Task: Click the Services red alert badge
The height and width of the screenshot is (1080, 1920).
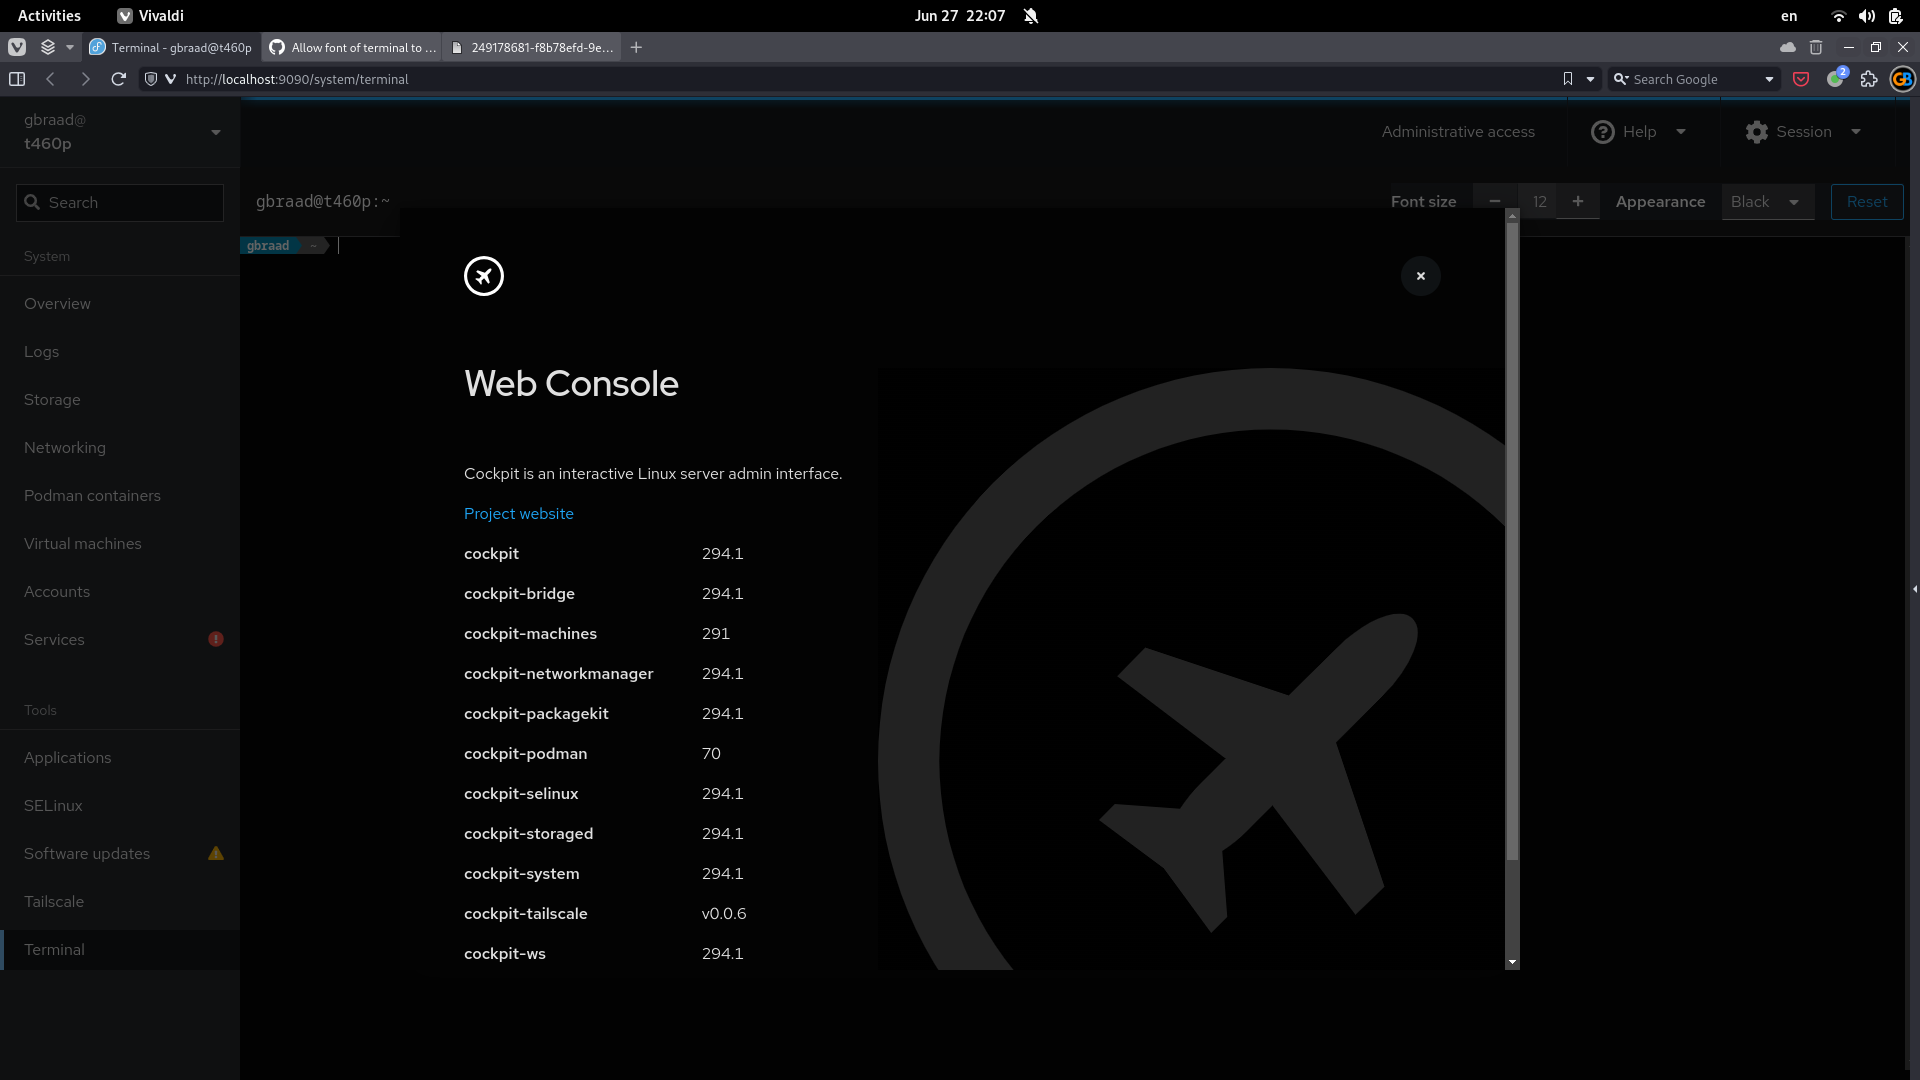Action: 215,639
